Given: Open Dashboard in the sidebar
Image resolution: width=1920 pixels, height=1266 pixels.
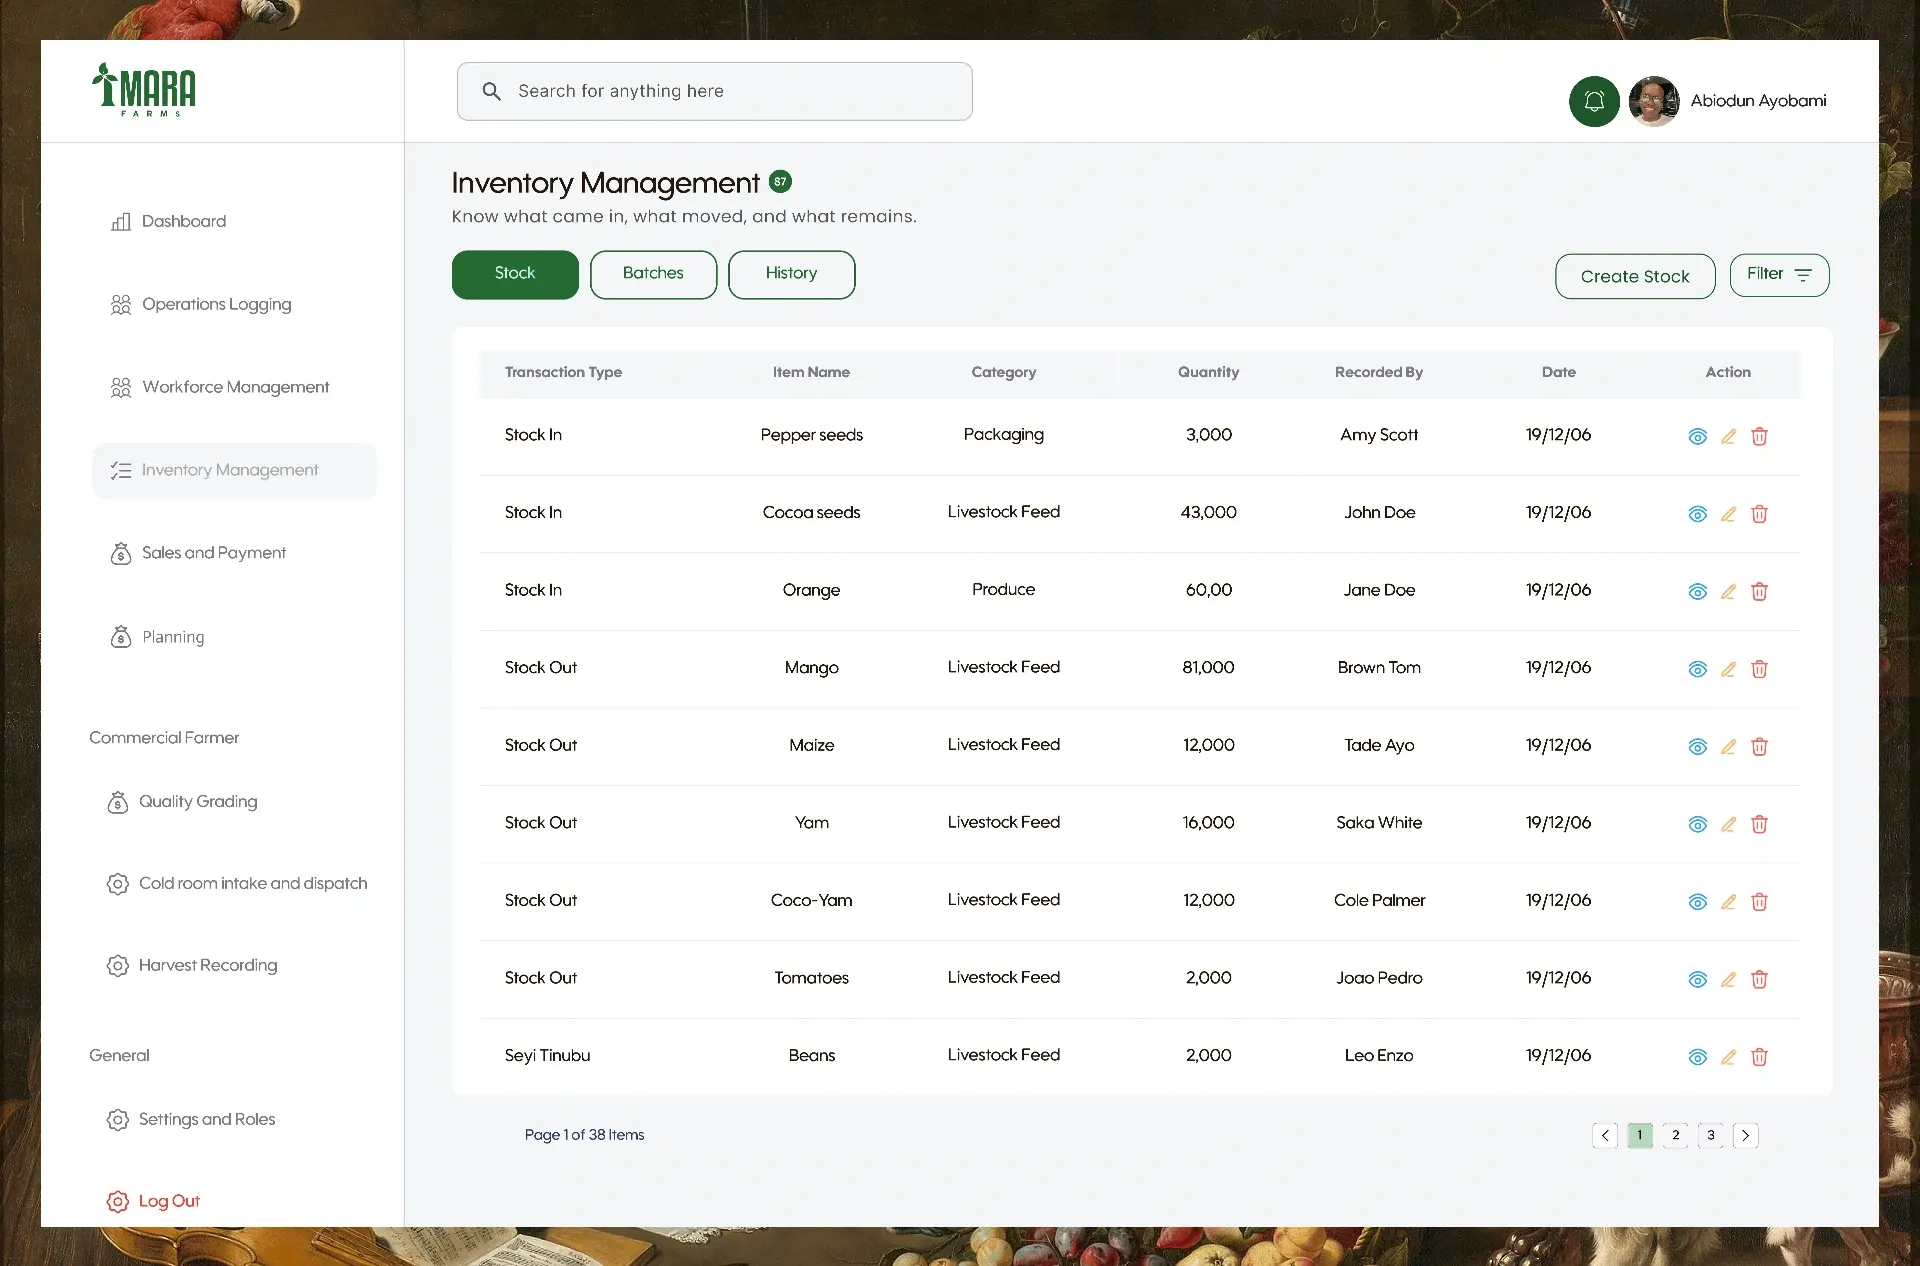Looking at the screenshot, I should (168, 221).
